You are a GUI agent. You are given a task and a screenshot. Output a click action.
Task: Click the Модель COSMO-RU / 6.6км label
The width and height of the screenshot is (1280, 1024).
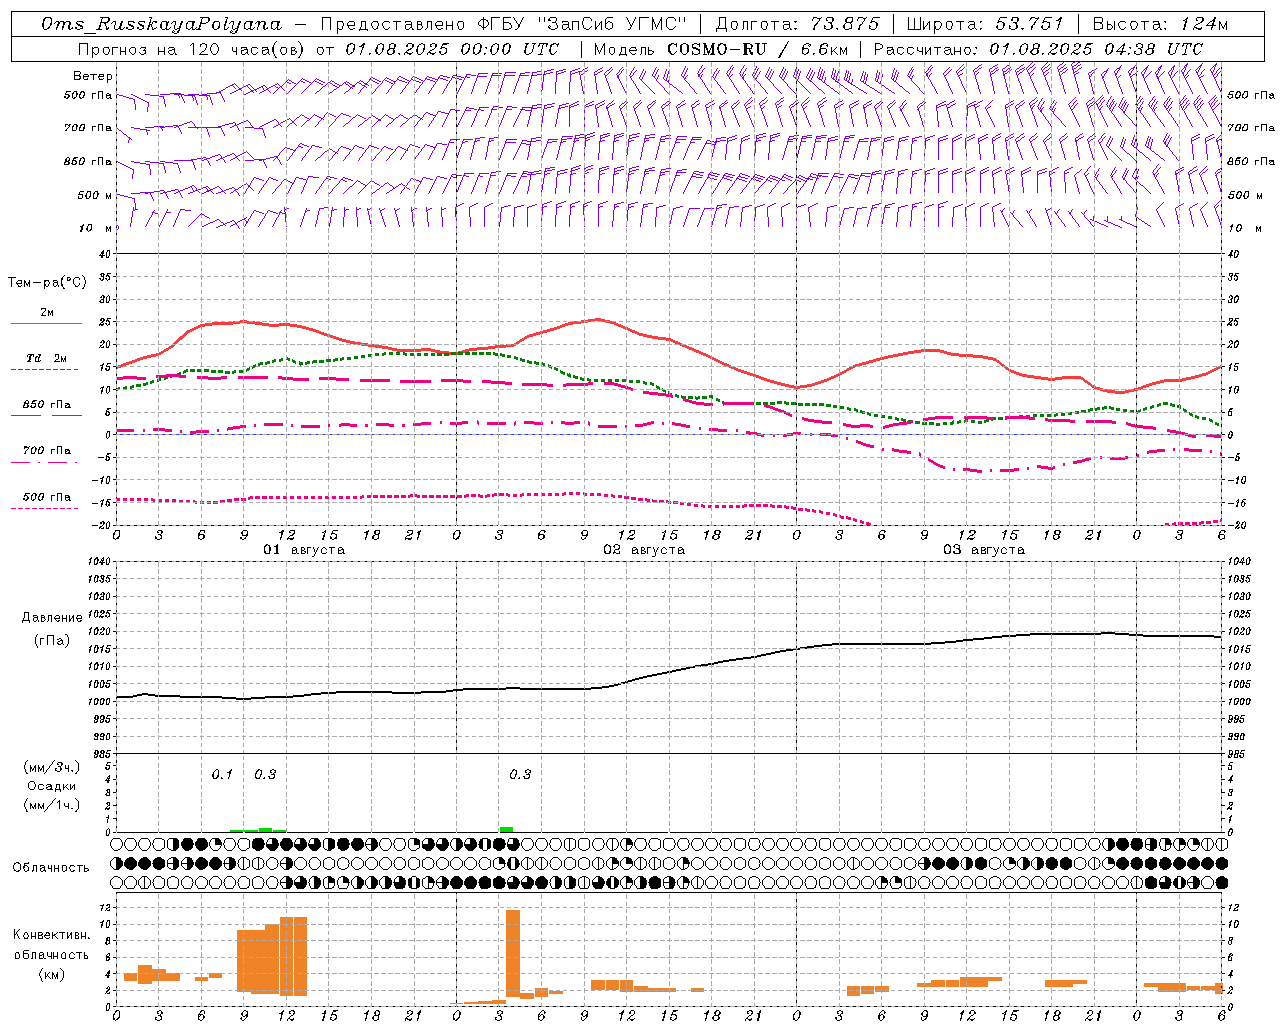[721, 49]
